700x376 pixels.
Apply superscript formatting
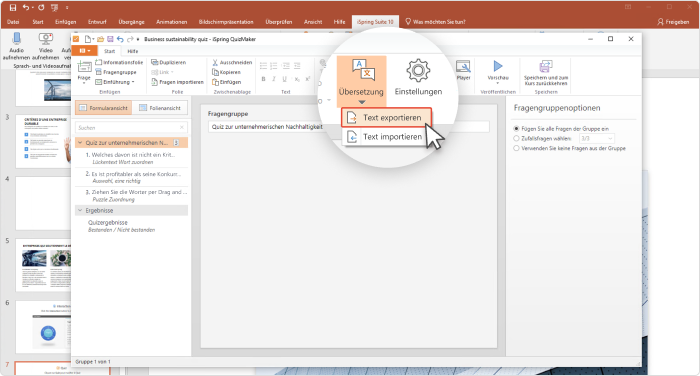click(x=308, y=79)
